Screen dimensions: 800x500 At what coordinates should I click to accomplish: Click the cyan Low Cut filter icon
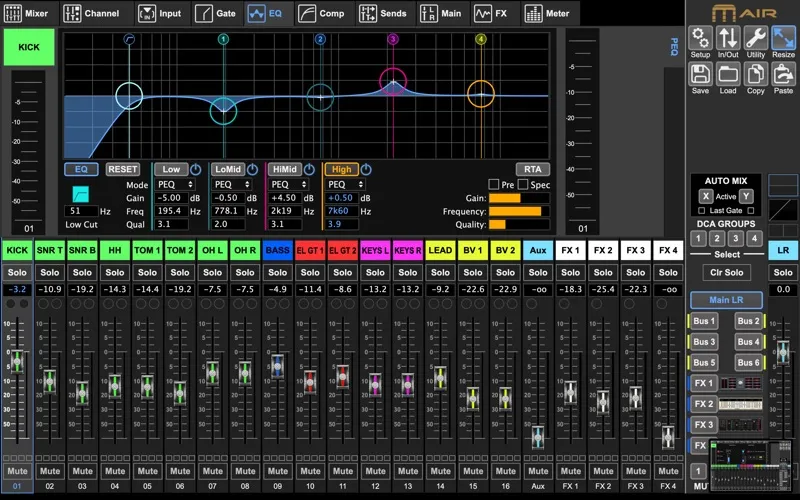coord(81,194)
